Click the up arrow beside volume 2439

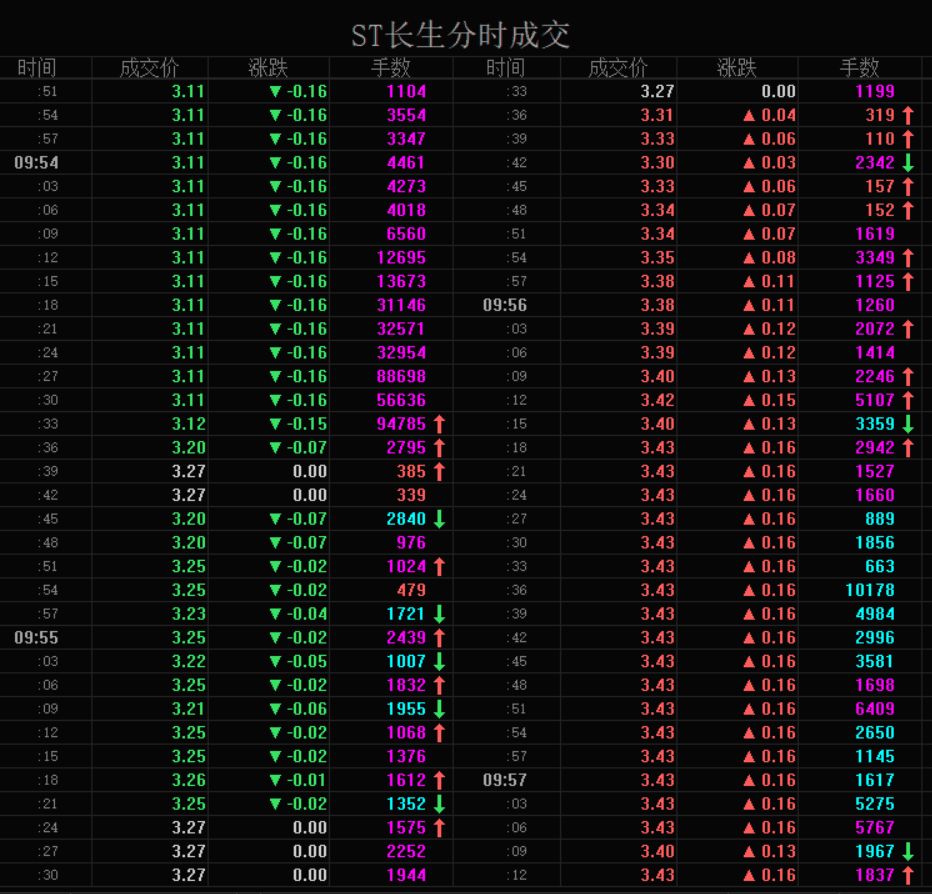point(439,637)
